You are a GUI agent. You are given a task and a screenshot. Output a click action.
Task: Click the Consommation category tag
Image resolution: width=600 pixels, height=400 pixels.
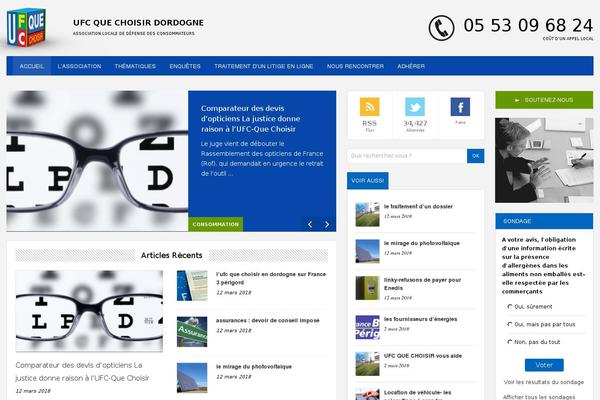pyautogui.click(x=215, y=224)
